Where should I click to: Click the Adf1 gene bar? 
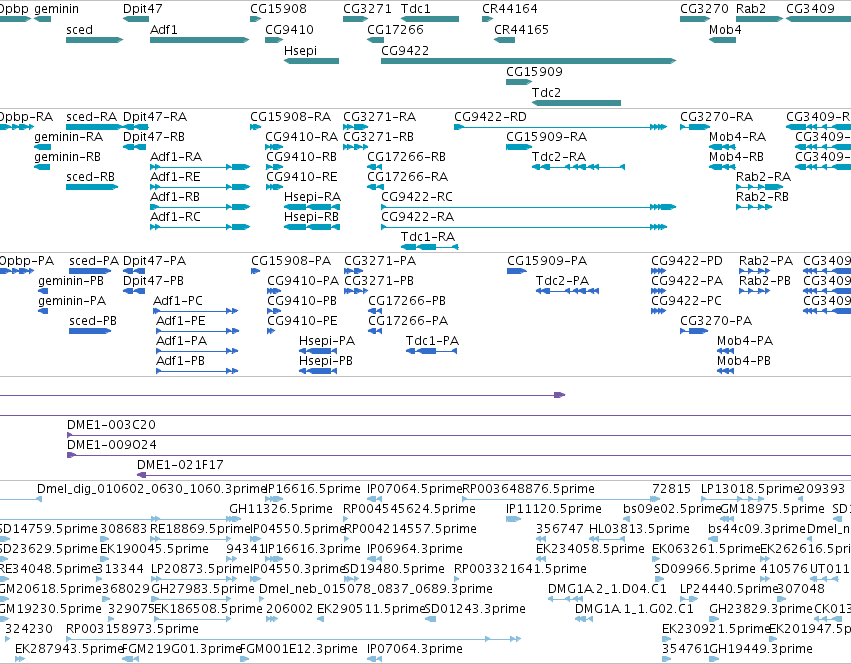pos(199,40)
